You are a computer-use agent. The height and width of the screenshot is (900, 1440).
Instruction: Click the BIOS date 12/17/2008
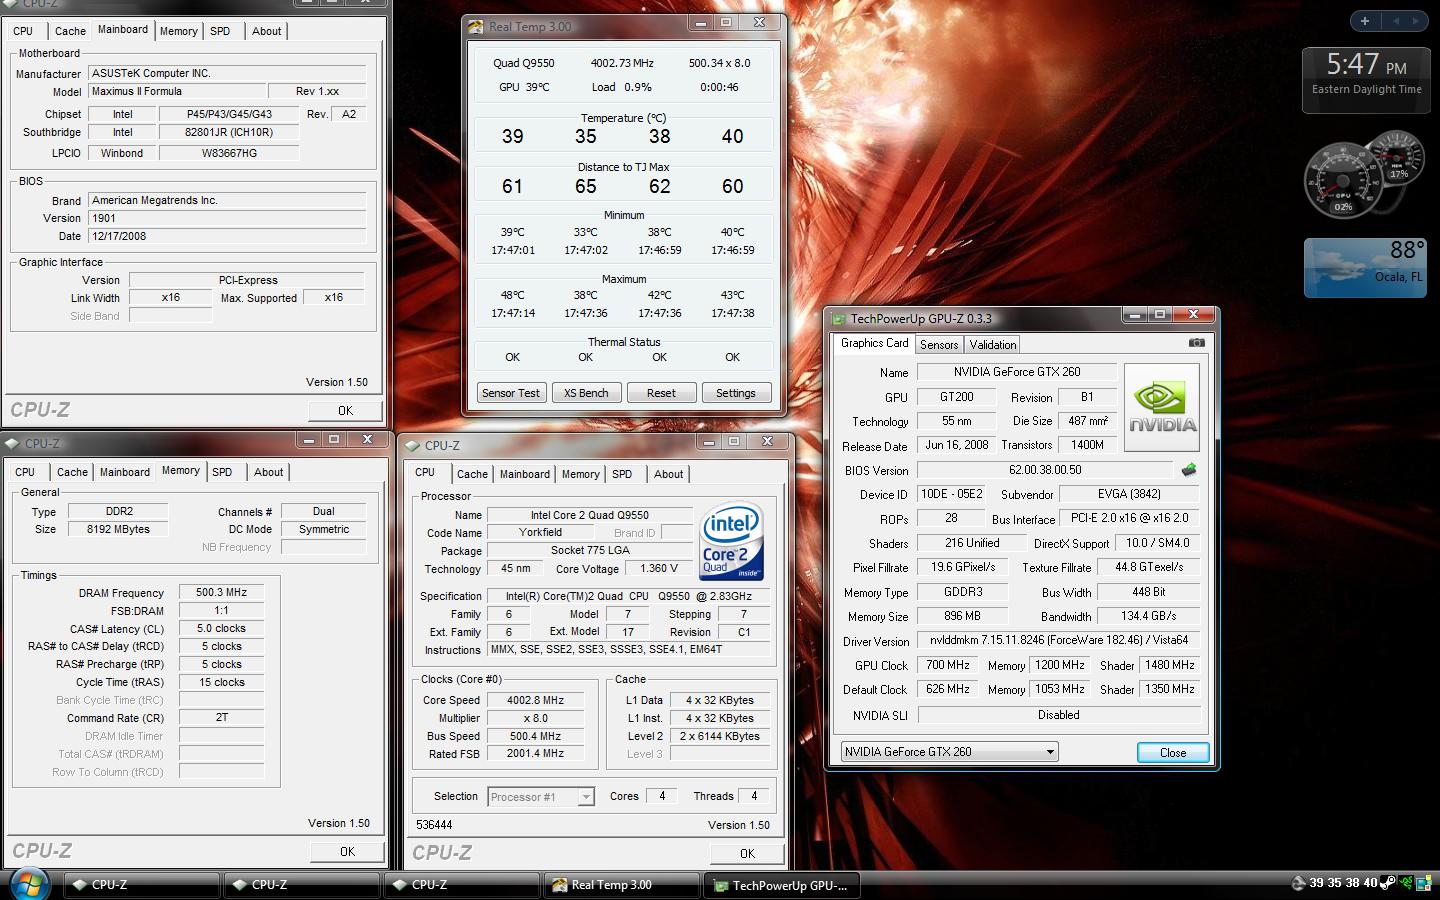(227, 237)
